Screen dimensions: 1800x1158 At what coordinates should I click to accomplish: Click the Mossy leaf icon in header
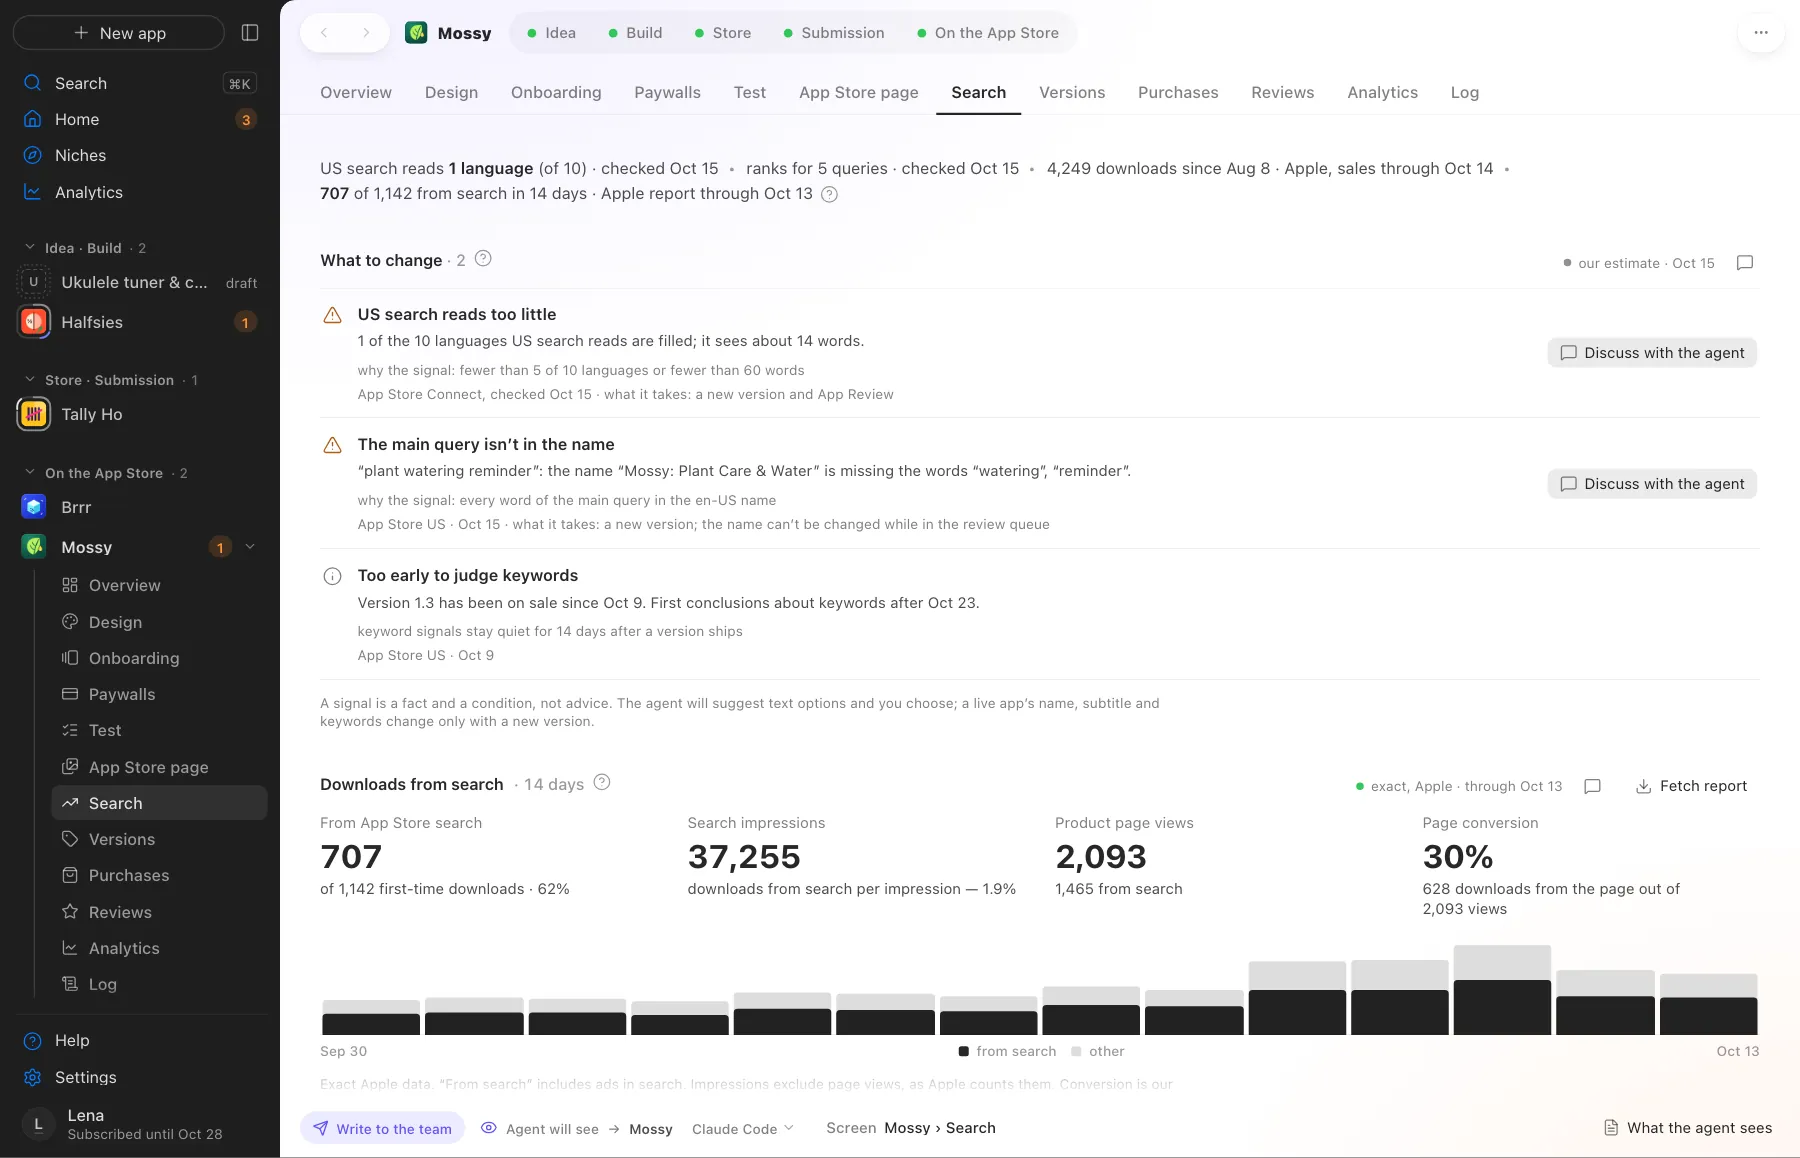[416, 33]
